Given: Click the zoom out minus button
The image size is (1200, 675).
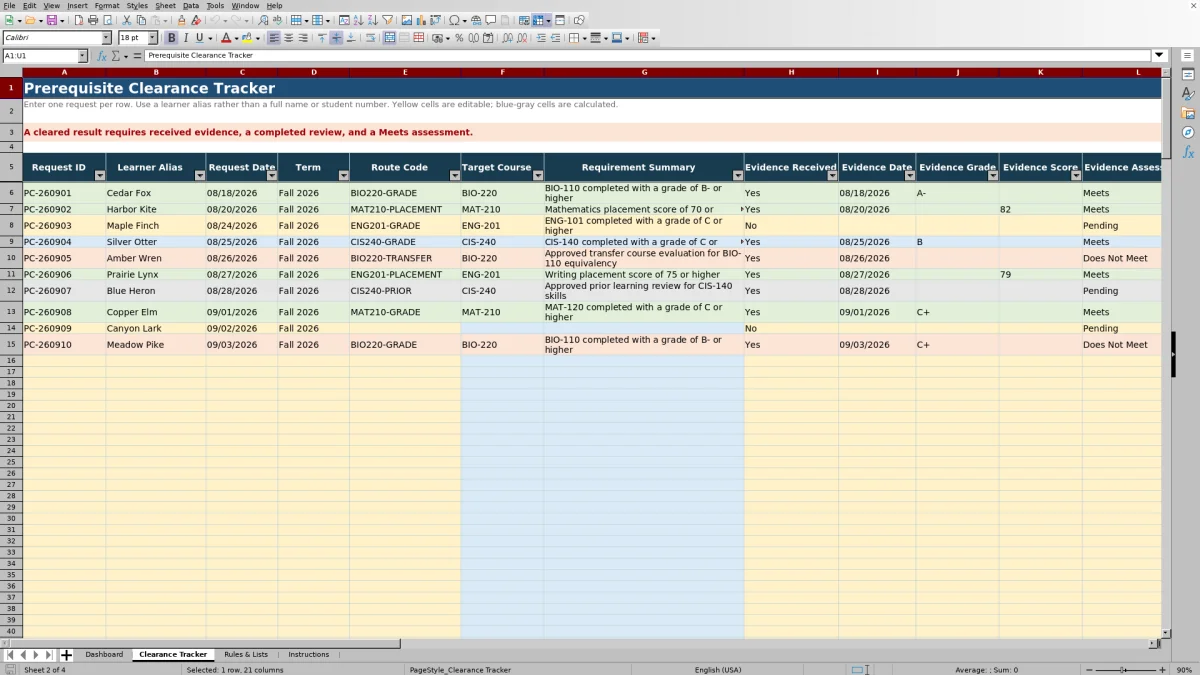Looking at the screenshot, I should coord(1088,670).
